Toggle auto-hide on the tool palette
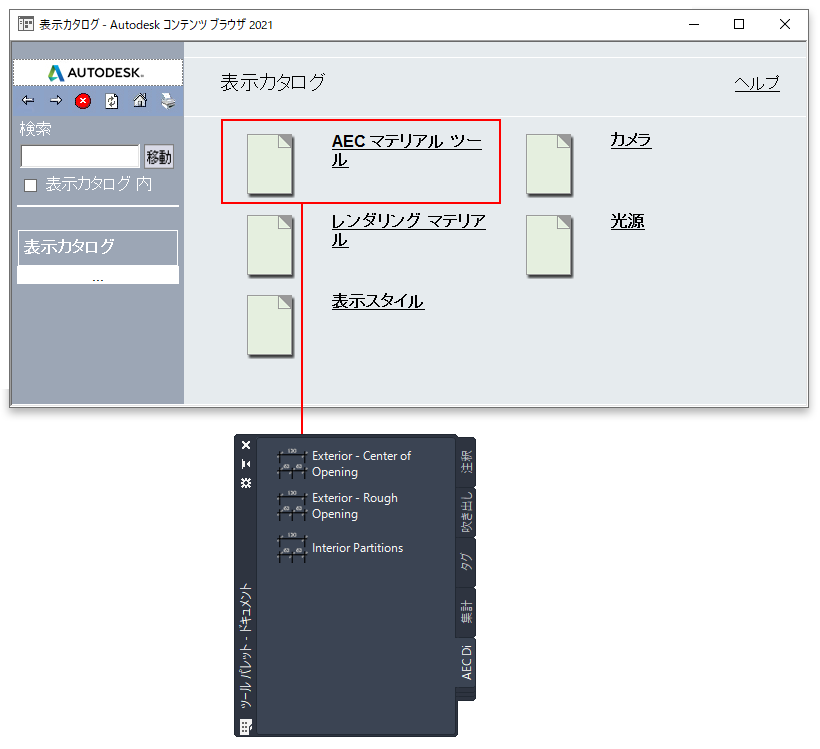The image size is (820, 749). (x=246, y=464)
